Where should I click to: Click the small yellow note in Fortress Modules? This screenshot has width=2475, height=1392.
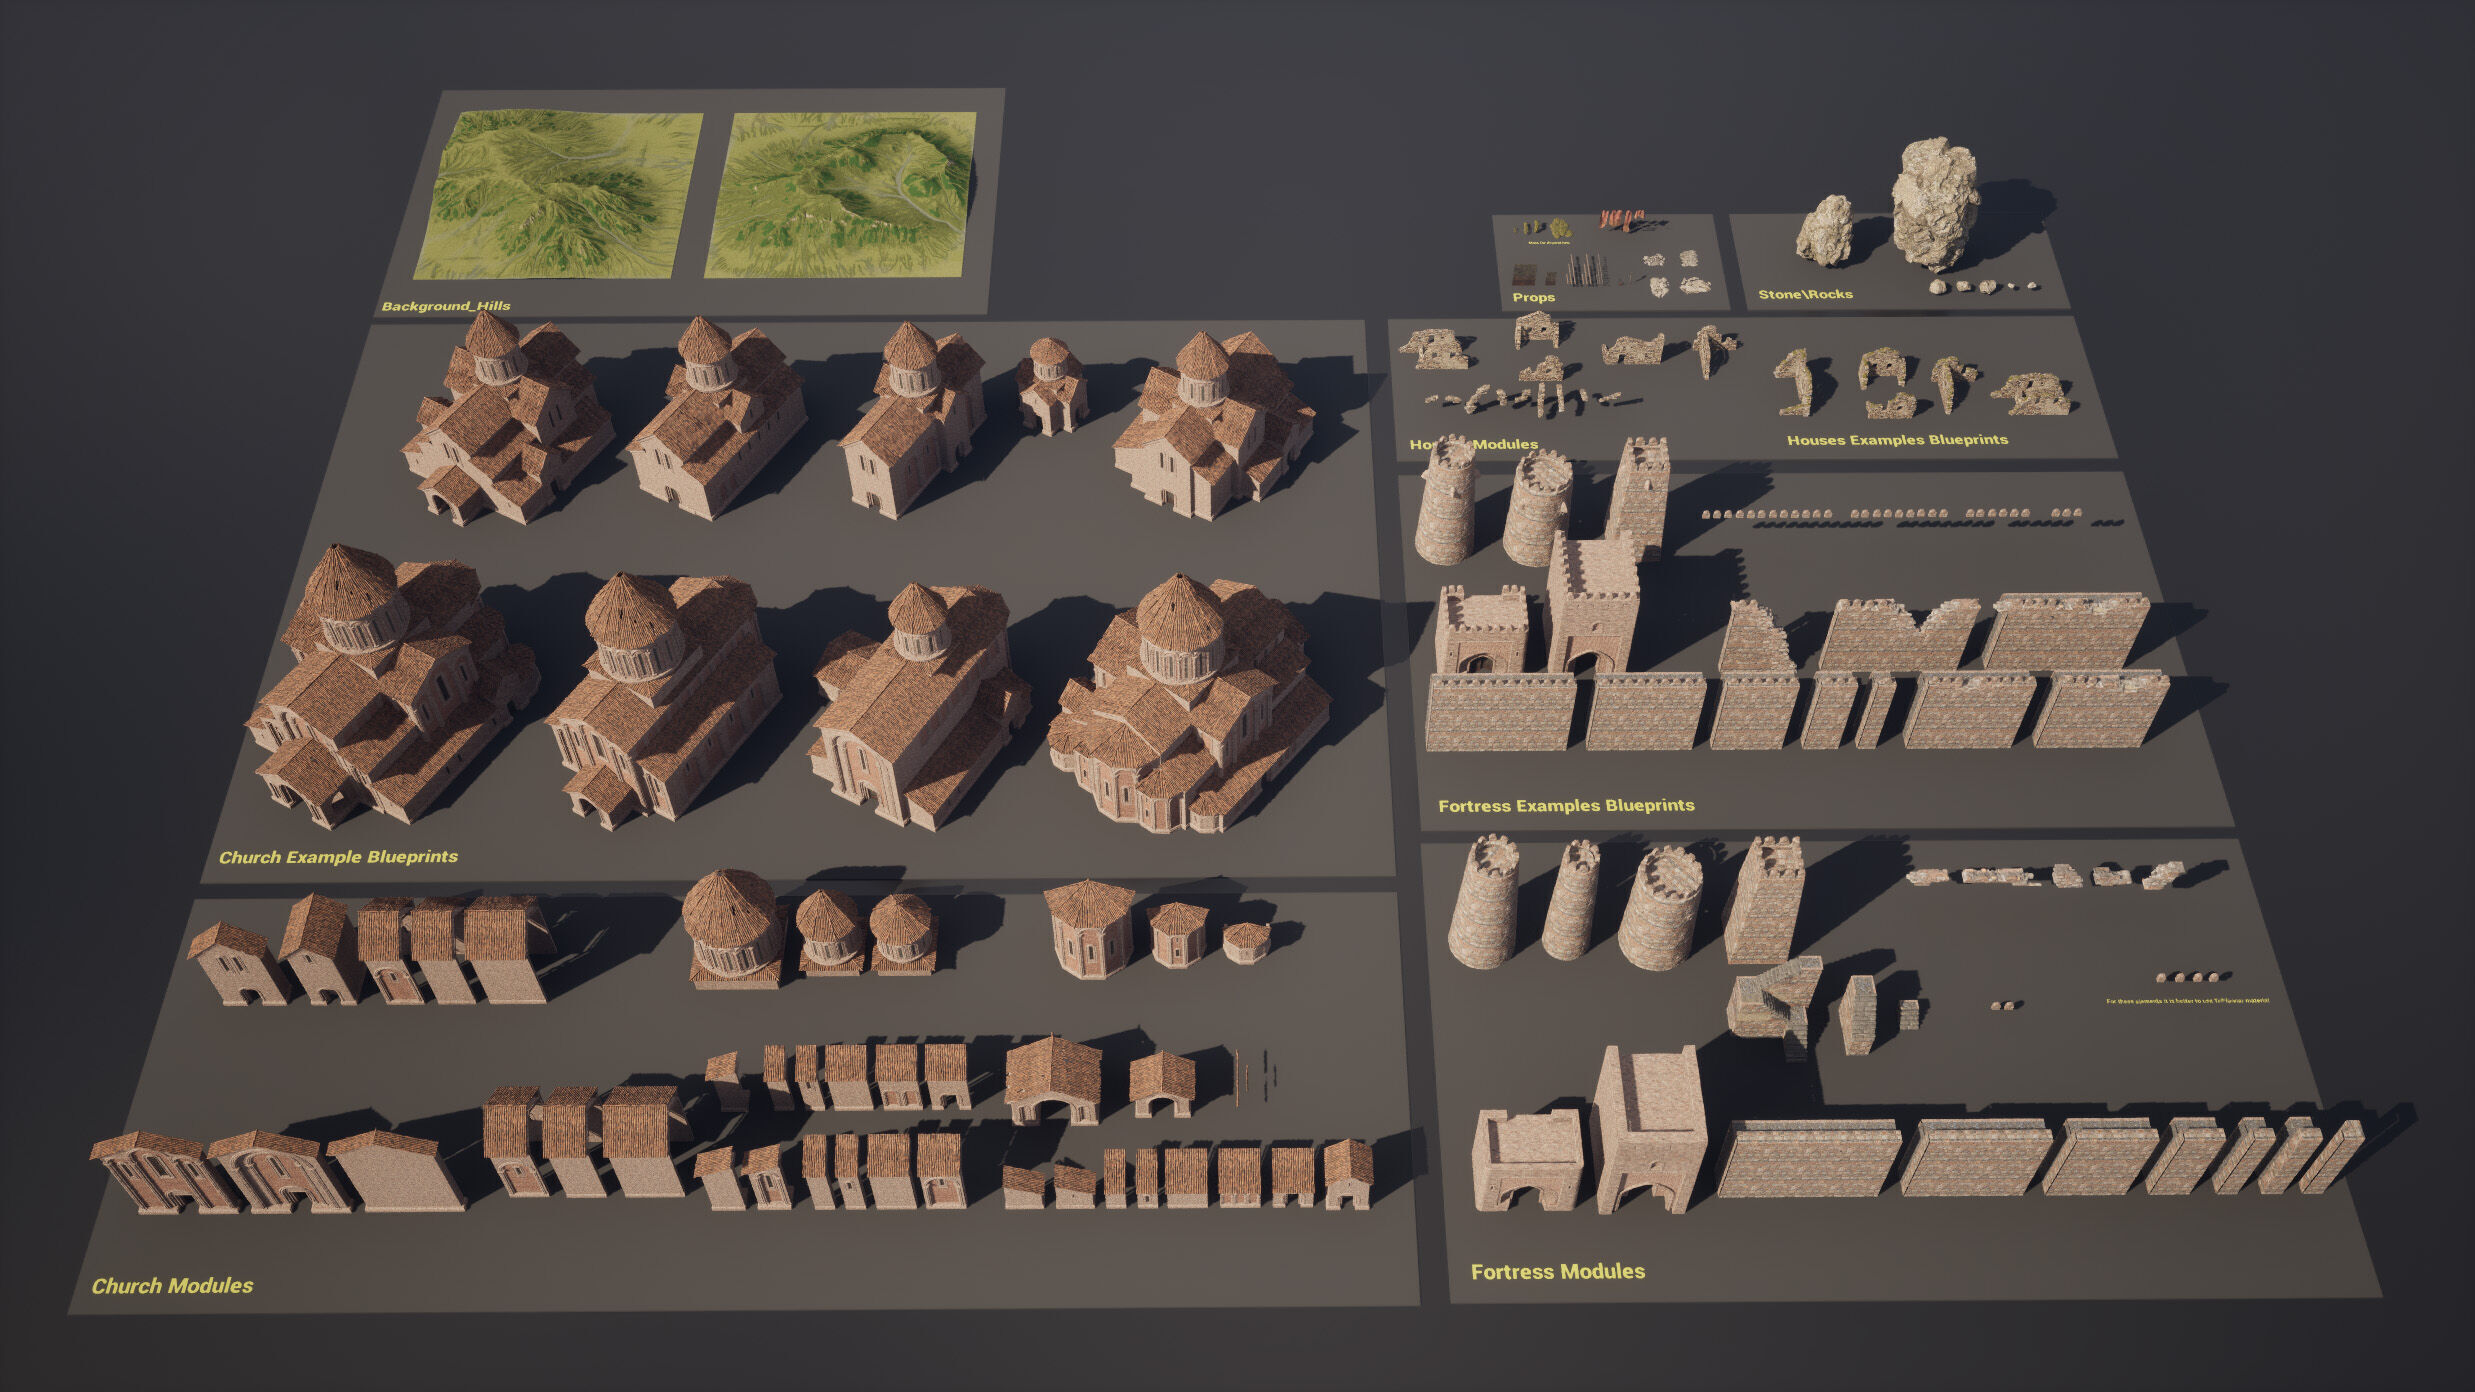point(2187,1000)
